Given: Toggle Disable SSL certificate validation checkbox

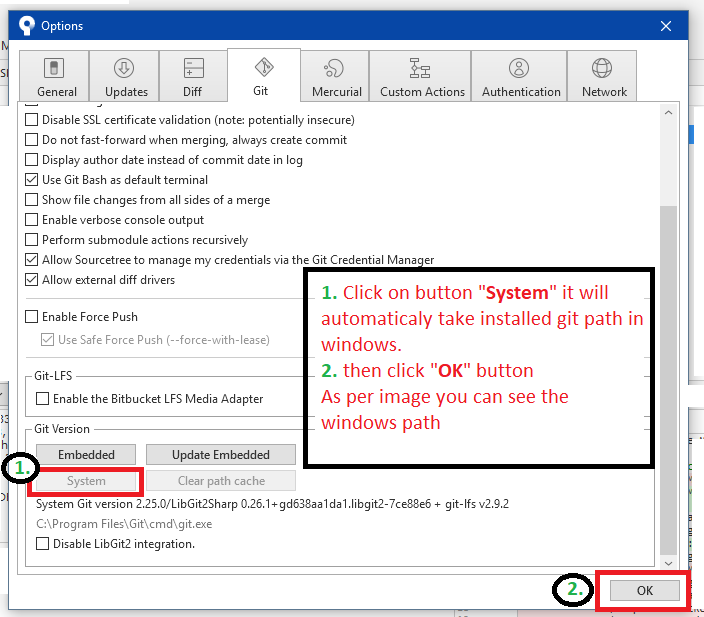Looking at the screenshot, I should (x=31, y=120).
